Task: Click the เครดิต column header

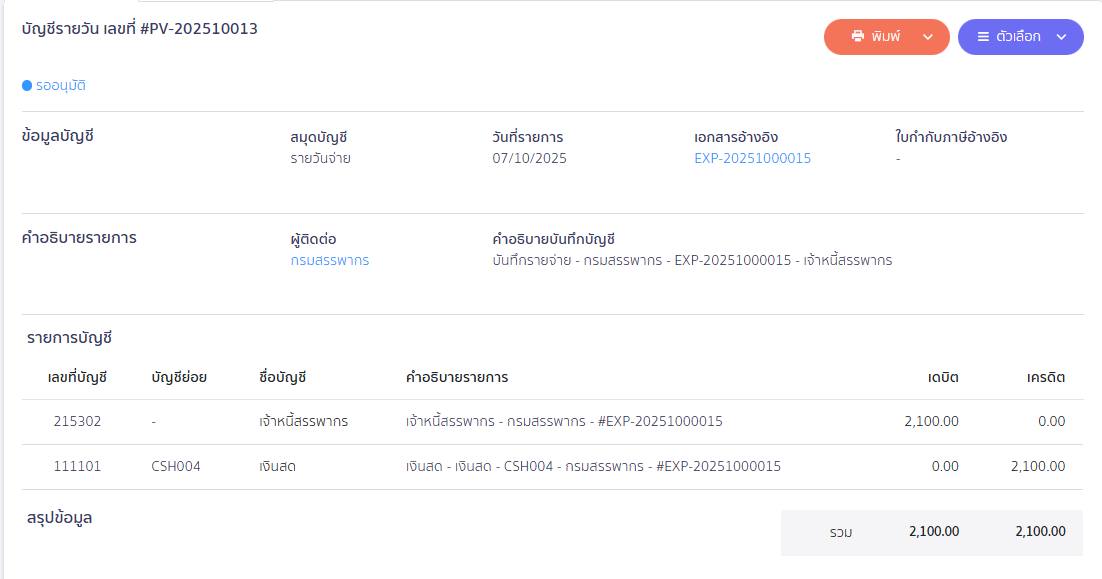Action: (1043, 376)
